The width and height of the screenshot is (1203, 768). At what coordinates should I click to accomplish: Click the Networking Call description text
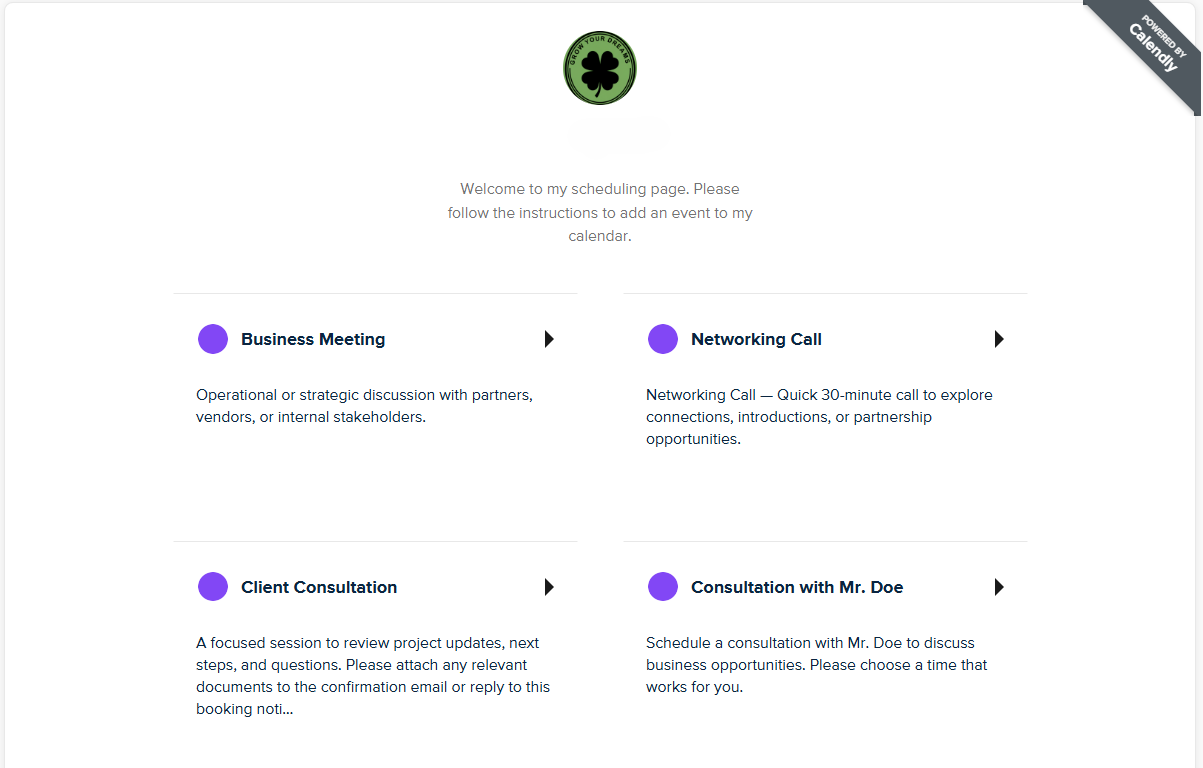coord(819,417)
